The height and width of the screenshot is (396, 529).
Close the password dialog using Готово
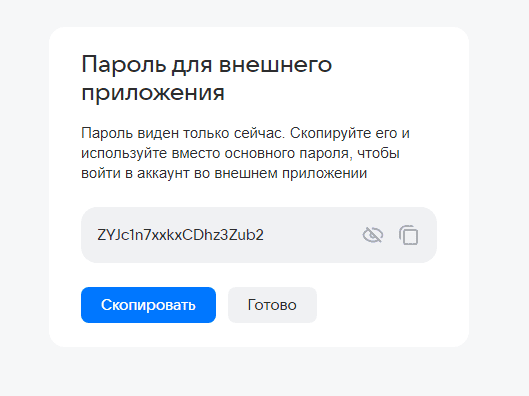272,305
